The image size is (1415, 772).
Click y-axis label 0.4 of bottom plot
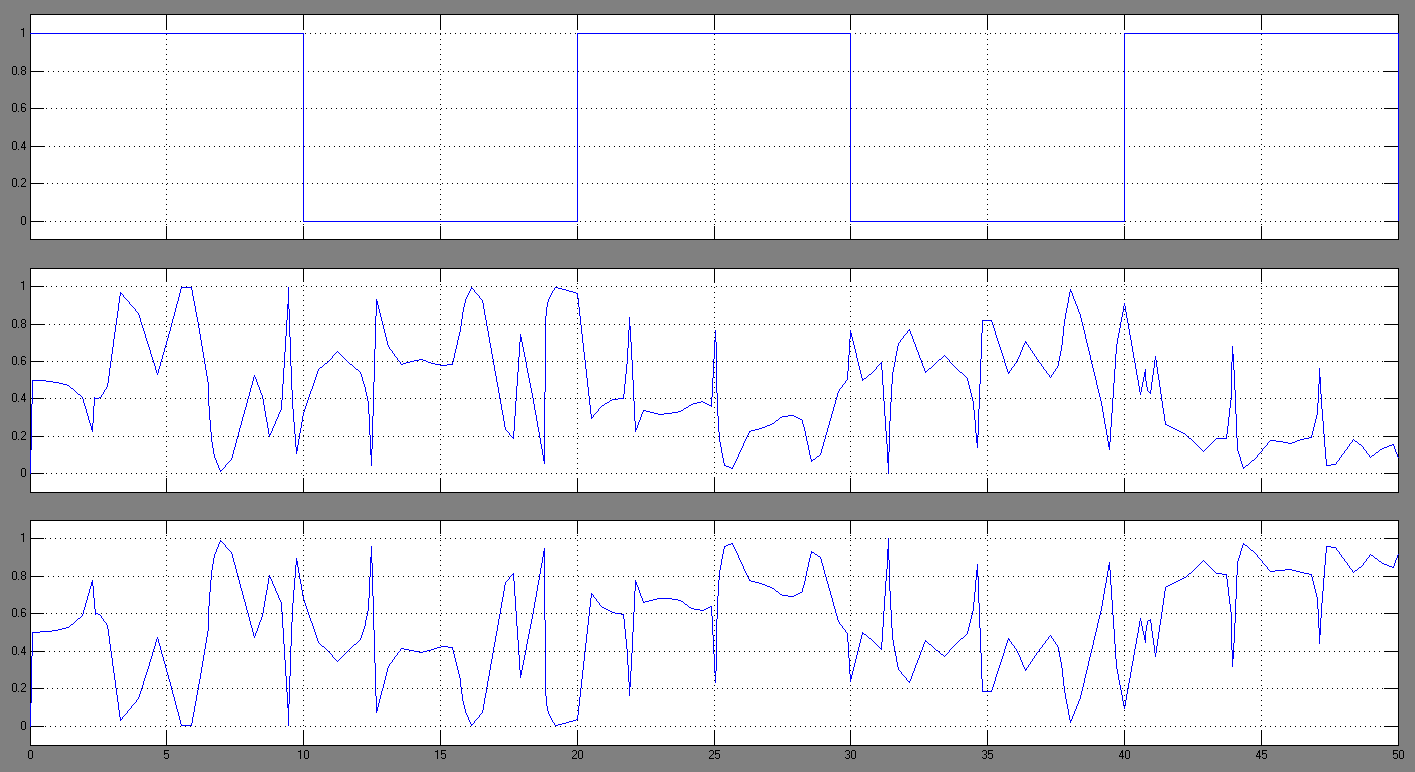tap(18, 651)
